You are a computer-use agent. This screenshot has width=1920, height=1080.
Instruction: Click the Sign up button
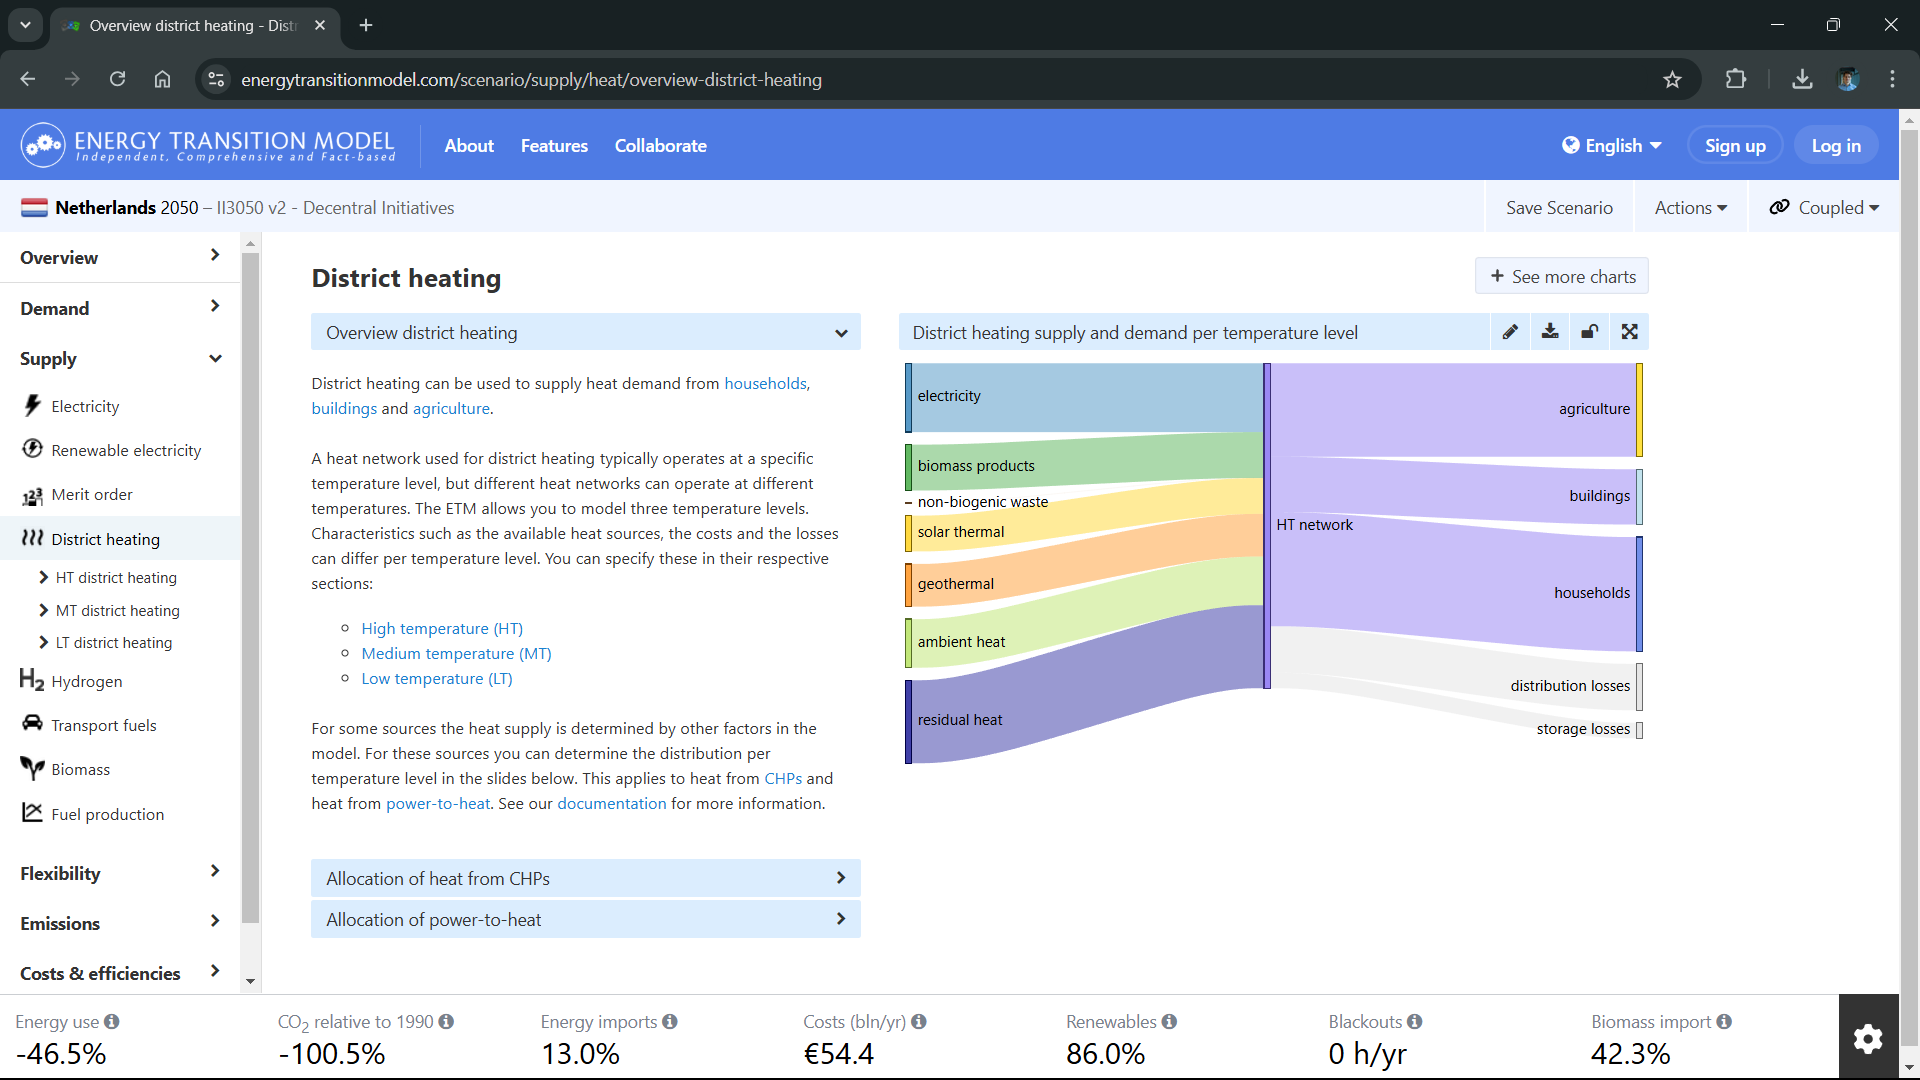[1735, 146]
